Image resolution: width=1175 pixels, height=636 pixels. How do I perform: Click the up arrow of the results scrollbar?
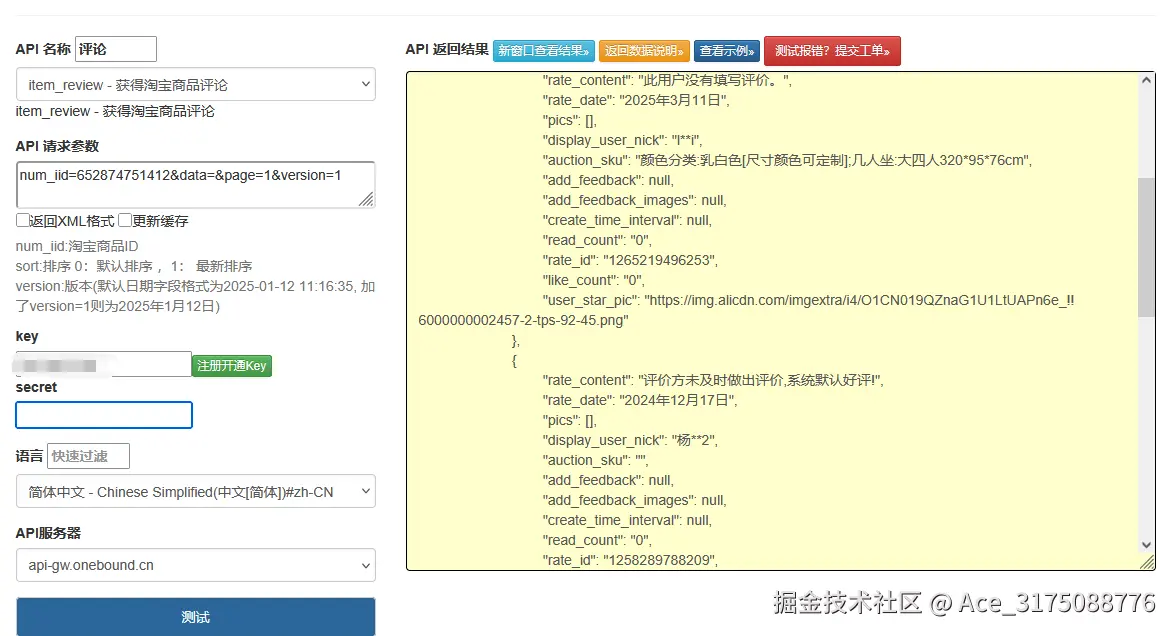pos(1148,80)
